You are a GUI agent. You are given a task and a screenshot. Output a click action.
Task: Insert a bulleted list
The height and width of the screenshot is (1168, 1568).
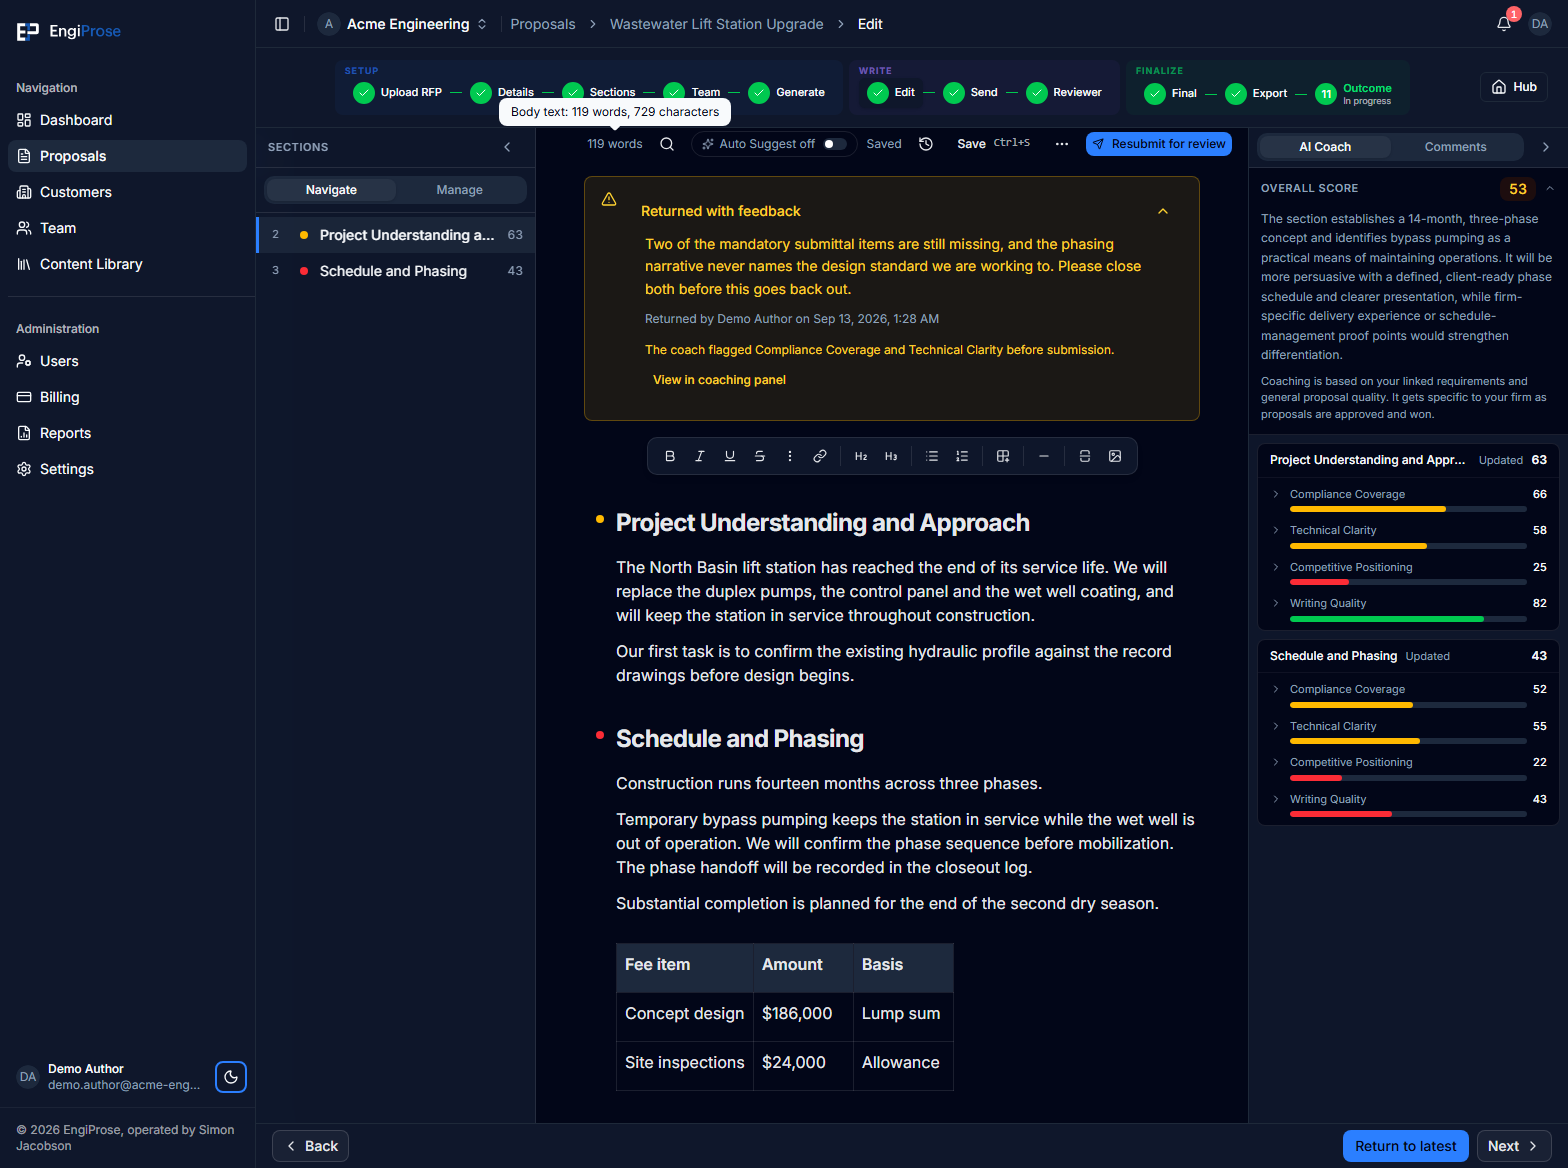pyautogui.click(x=932, y=456)
